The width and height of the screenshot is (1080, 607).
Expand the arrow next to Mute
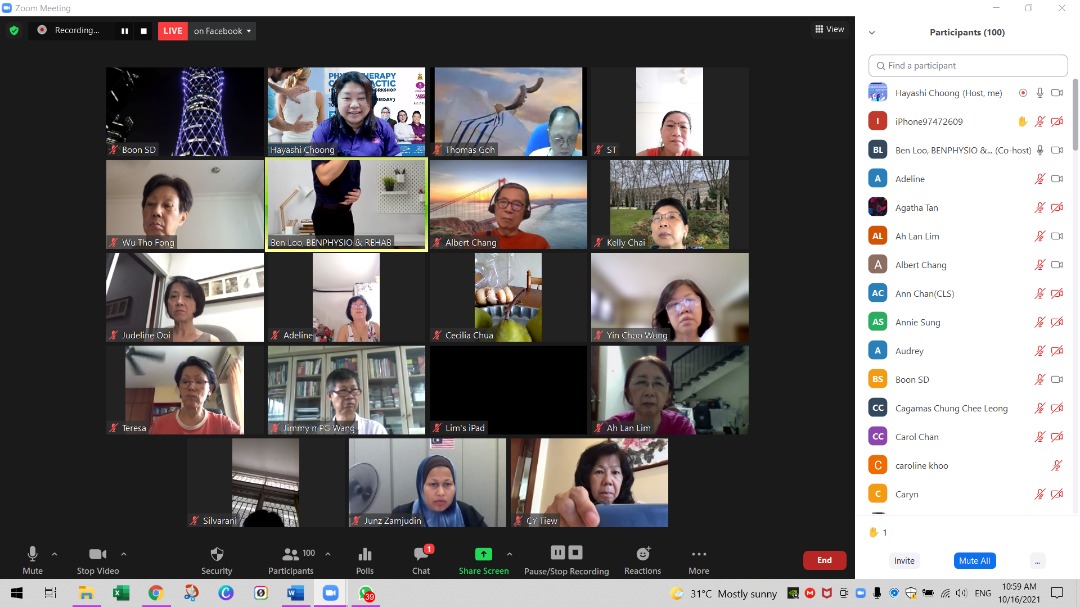point(54,553)
